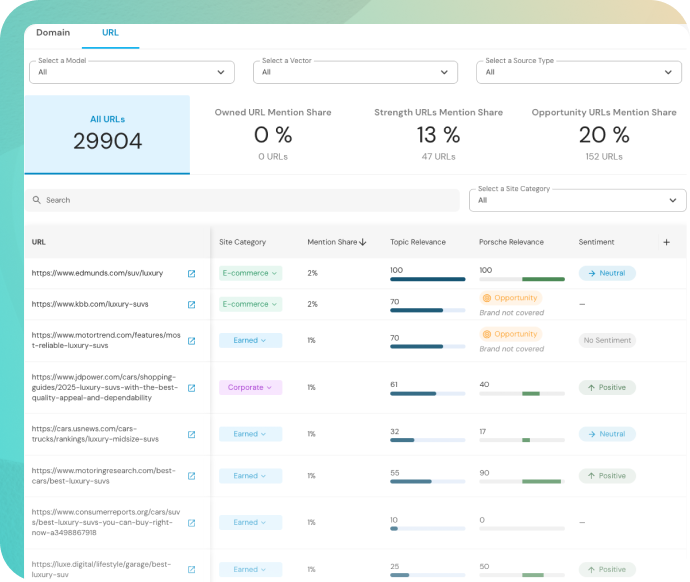Click the URL column header
The width and height of the screenshot is (690, 582).
coord(38,242)
